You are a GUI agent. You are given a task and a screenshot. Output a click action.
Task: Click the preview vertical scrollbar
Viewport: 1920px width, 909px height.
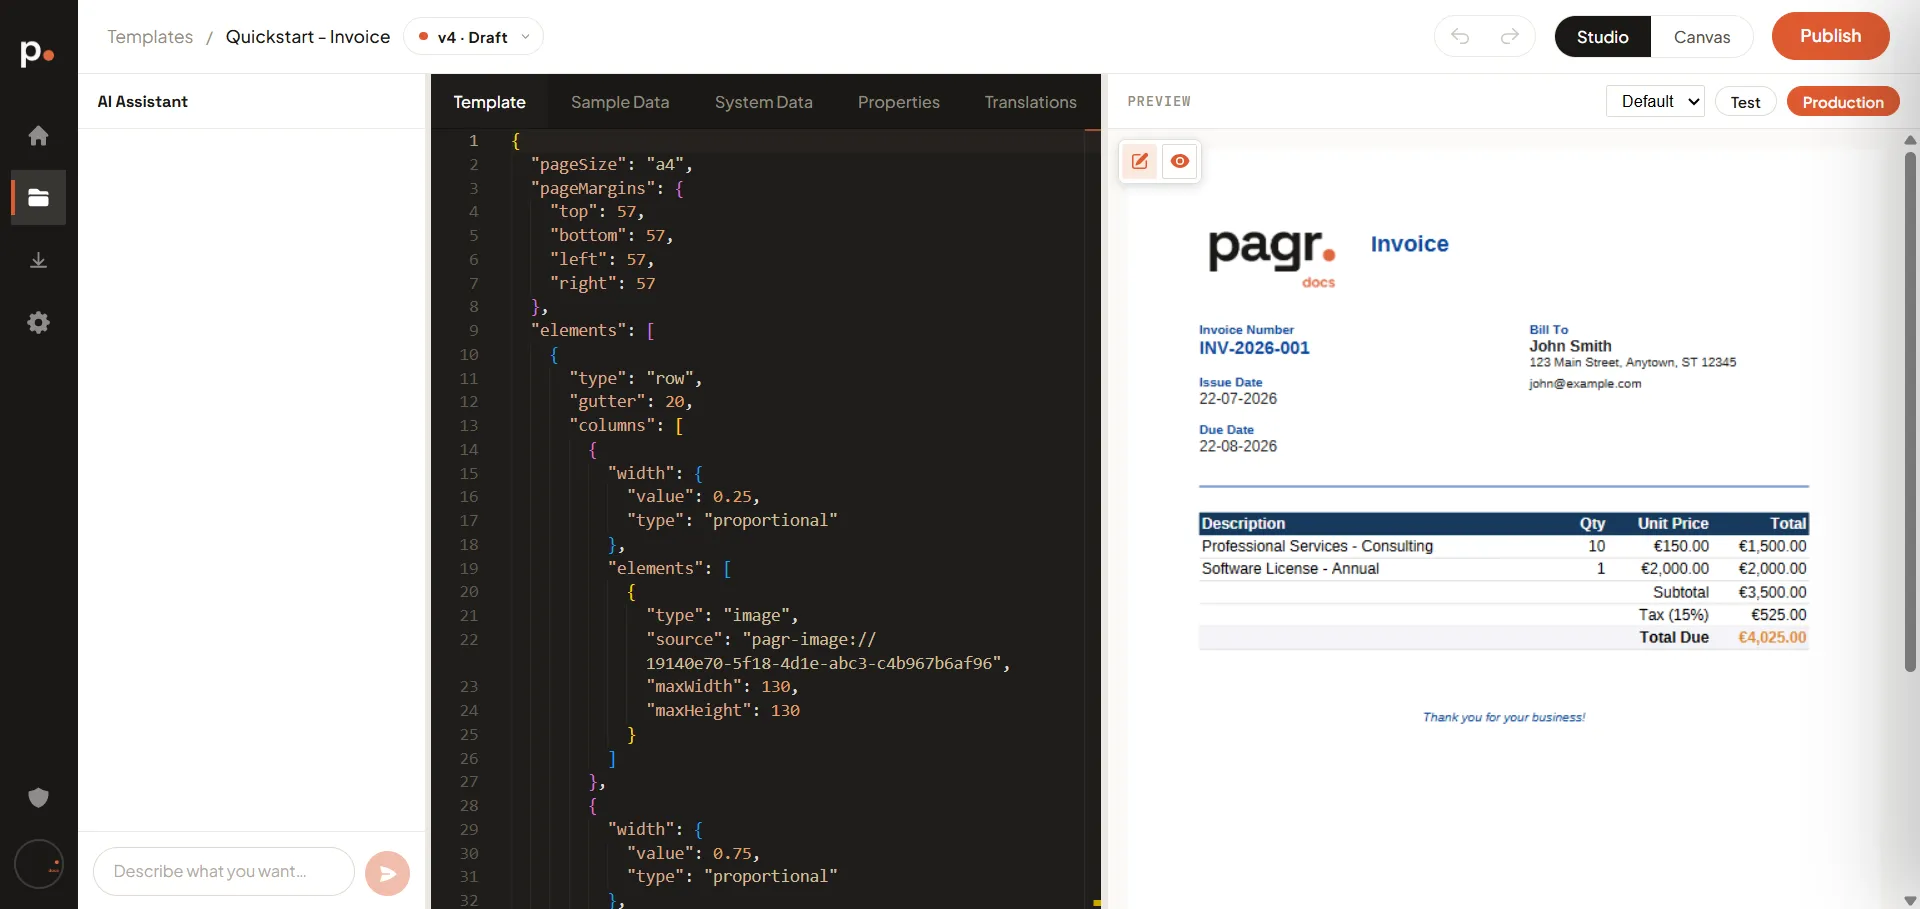pos(1910,410)
